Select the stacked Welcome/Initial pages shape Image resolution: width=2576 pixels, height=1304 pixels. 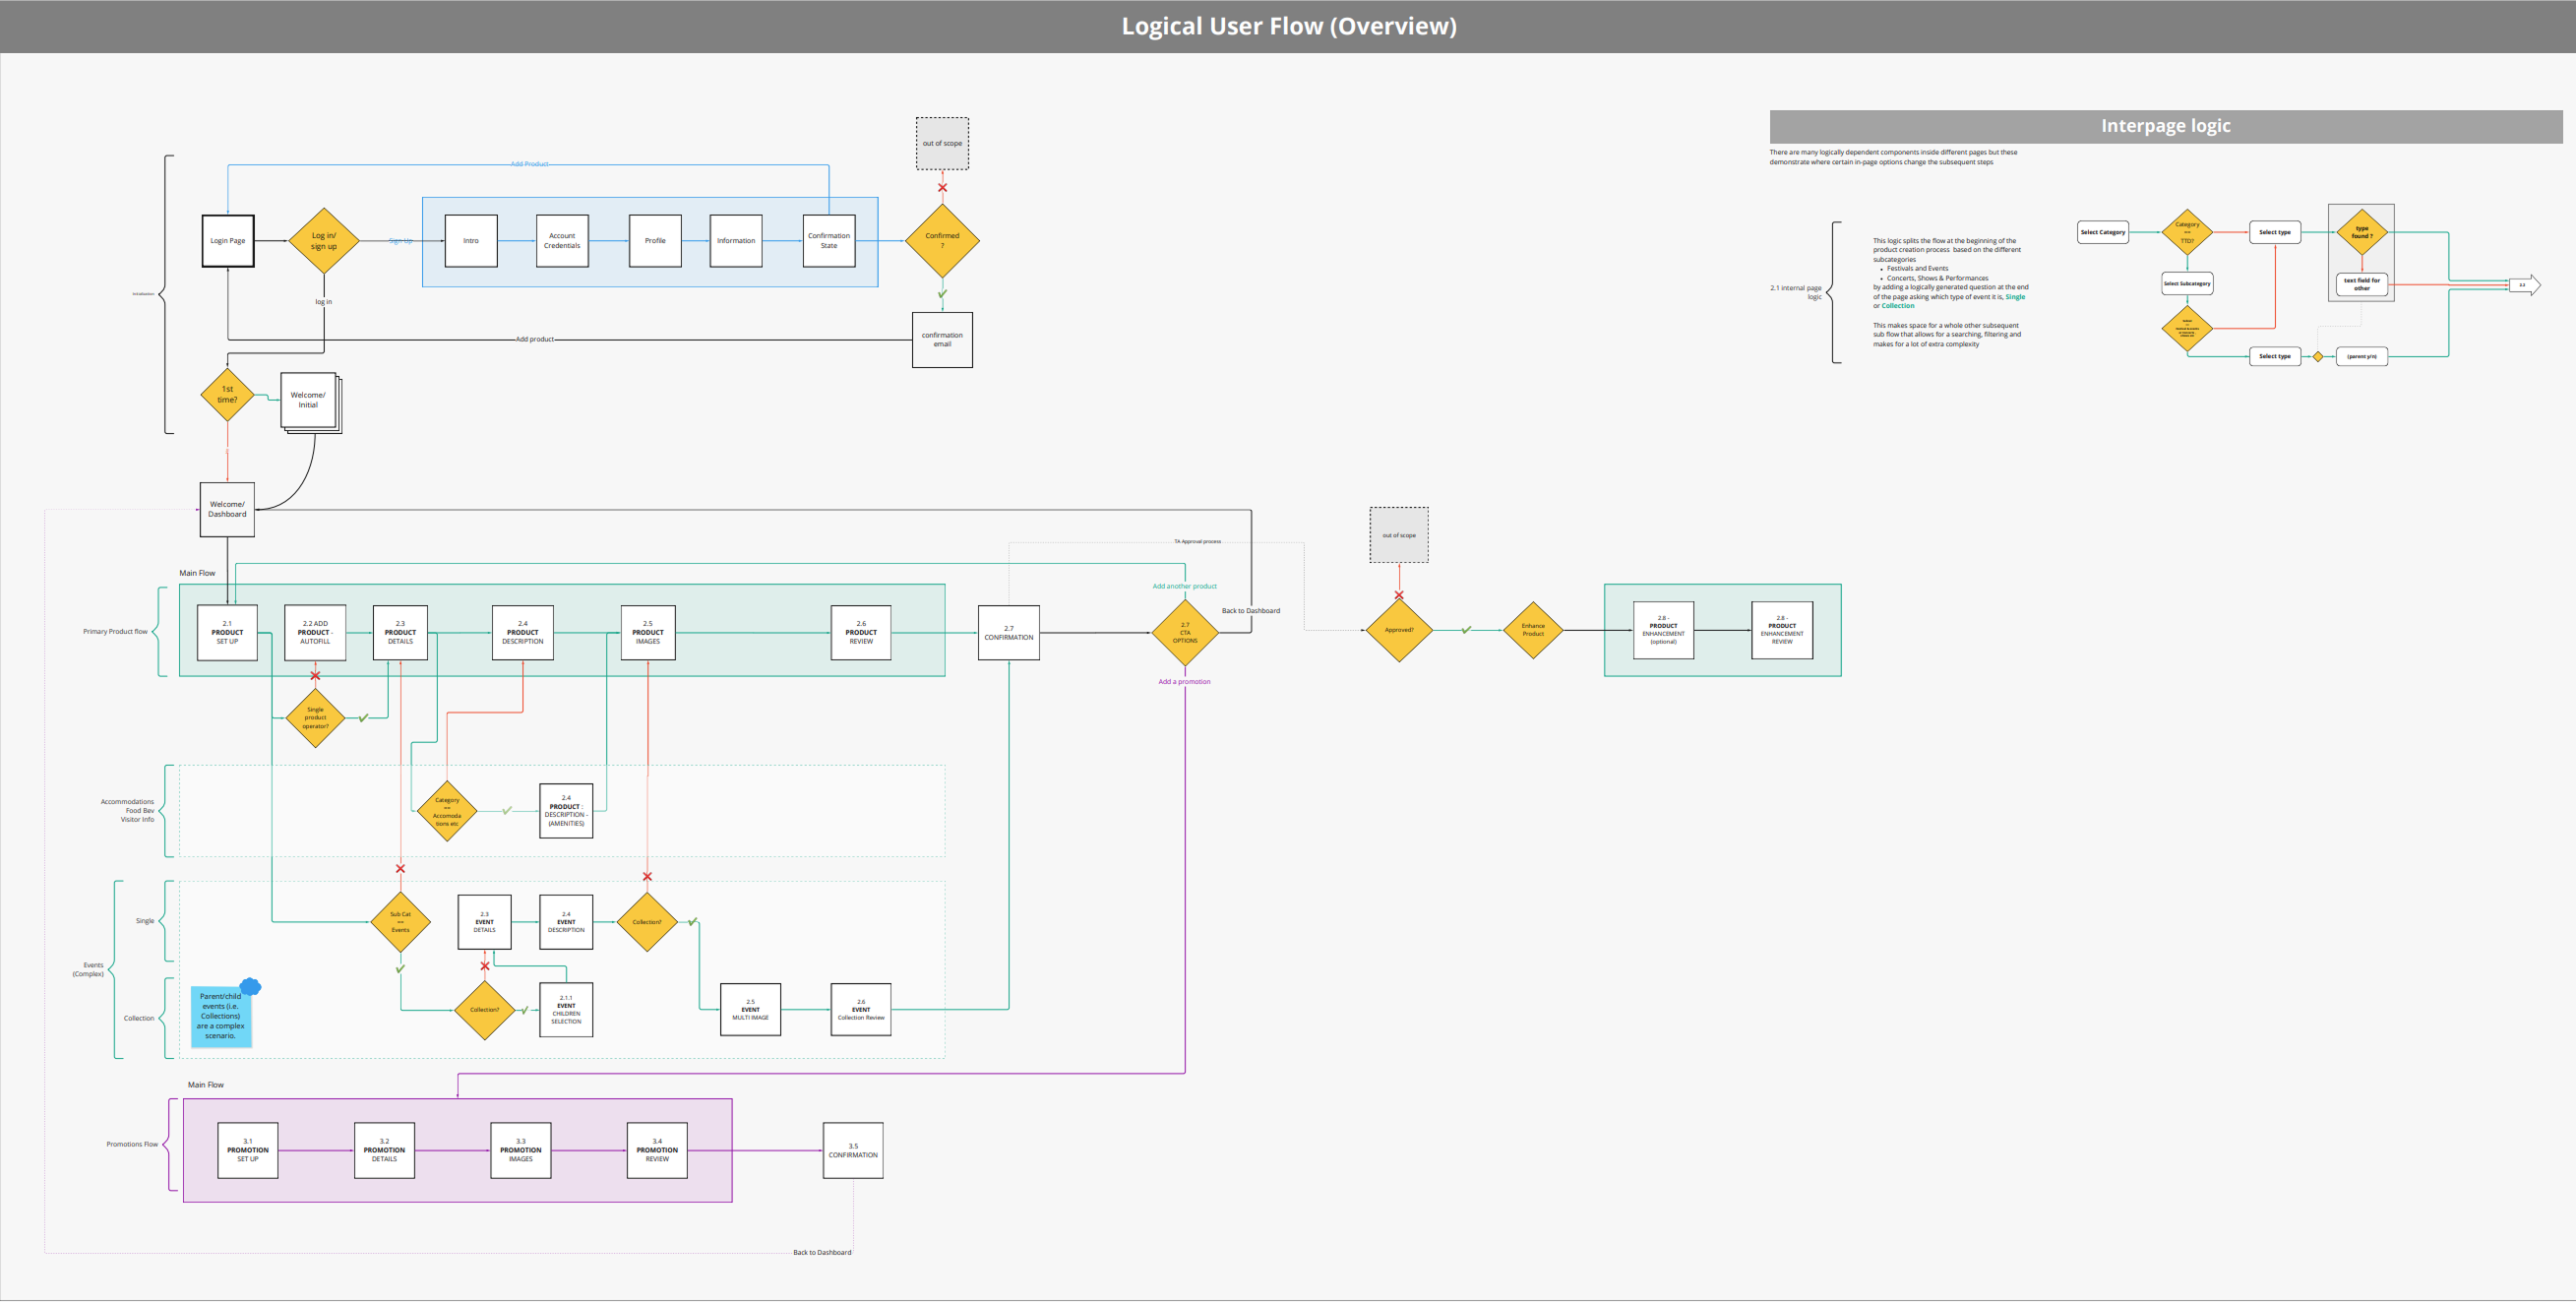(x=309, y=401)
